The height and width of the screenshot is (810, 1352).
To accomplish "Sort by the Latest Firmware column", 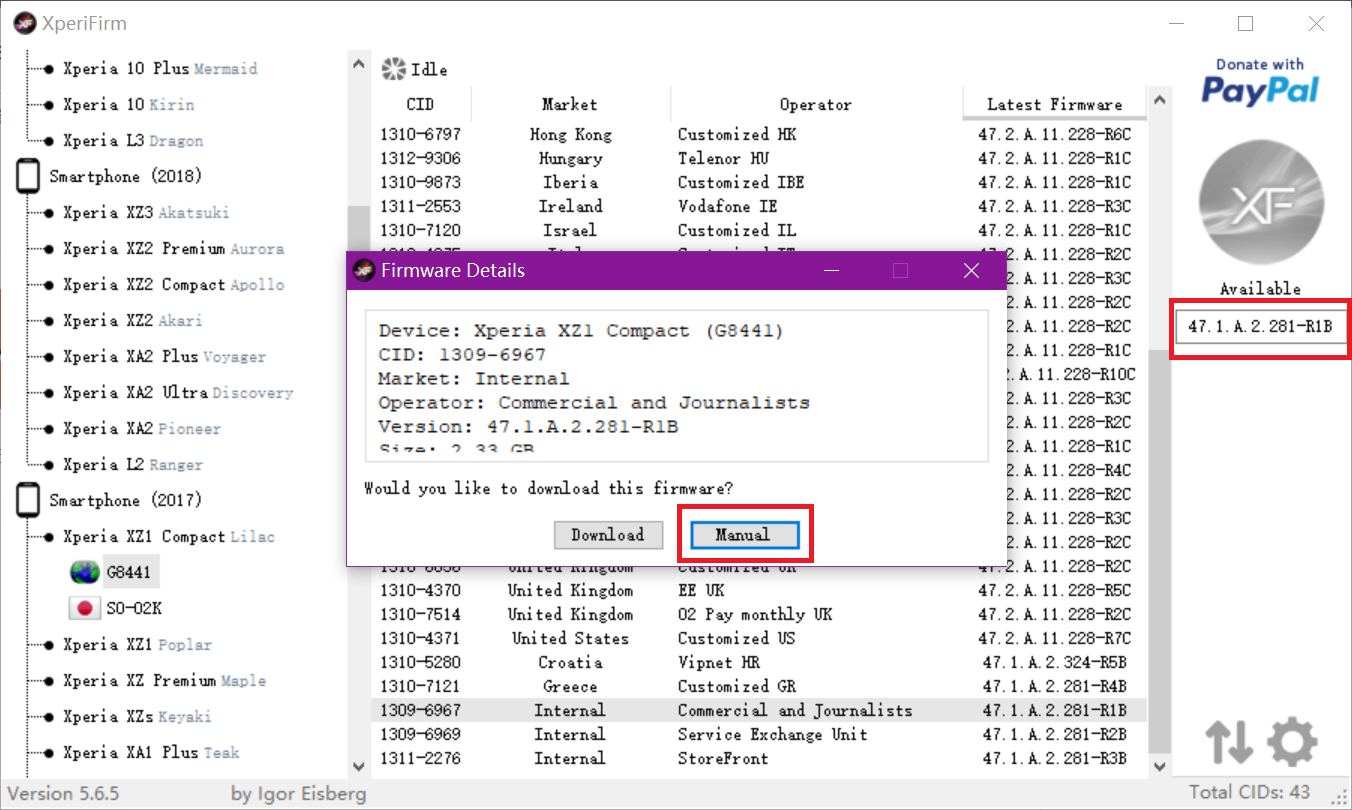I will click(1054, 104).
